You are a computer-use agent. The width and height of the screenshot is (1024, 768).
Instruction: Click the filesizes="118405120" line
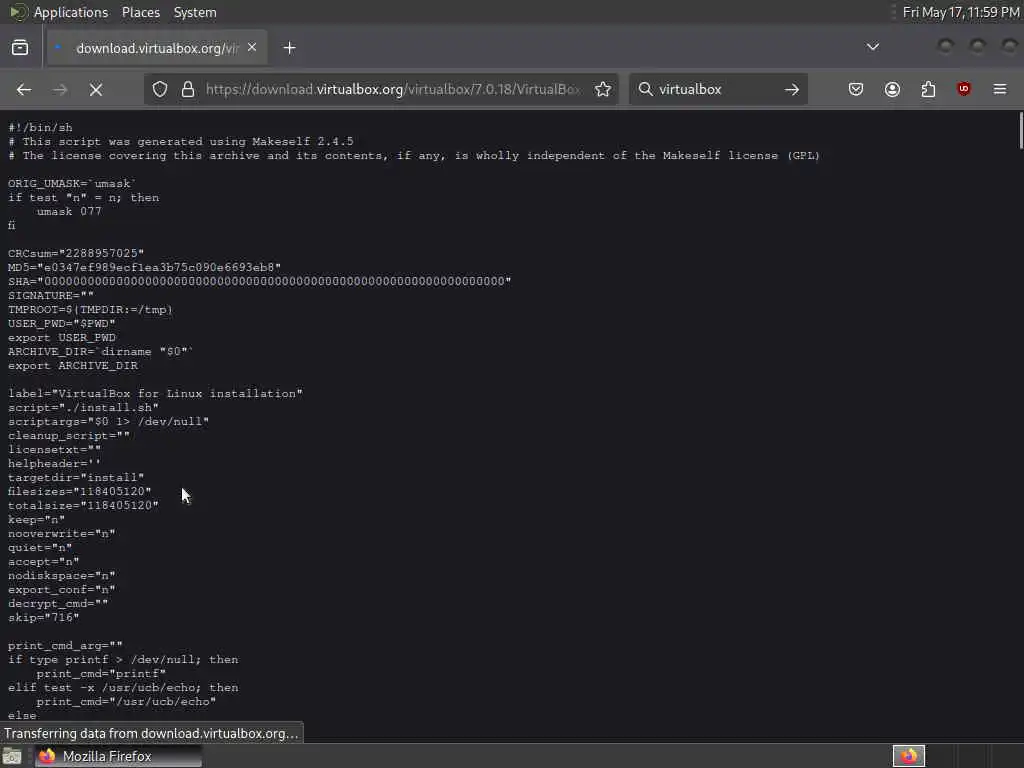point(80,492)
